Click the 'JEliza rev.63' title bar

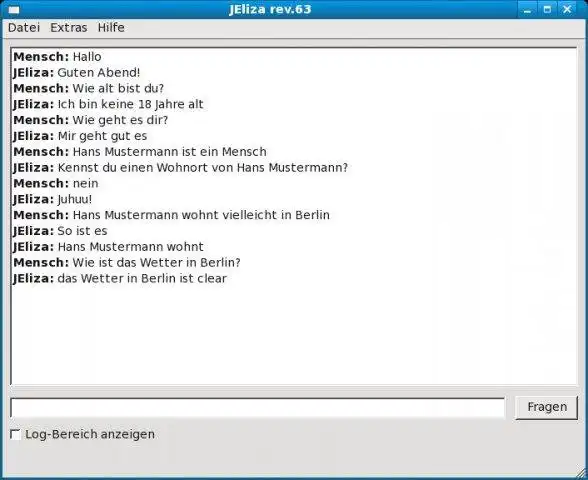(270, 9)
